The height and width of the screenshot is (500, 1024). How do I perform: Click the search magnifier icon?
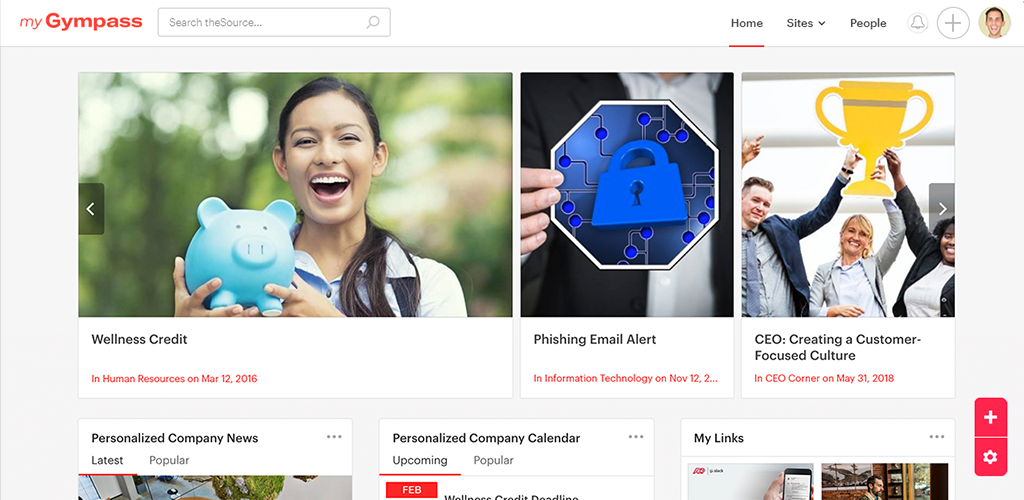(x=373, y=22)
